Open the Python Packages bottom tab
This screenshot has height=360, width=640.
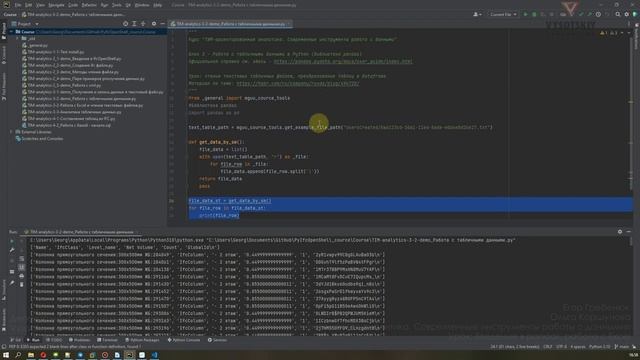pyautogui.click(x=142, y=340)
